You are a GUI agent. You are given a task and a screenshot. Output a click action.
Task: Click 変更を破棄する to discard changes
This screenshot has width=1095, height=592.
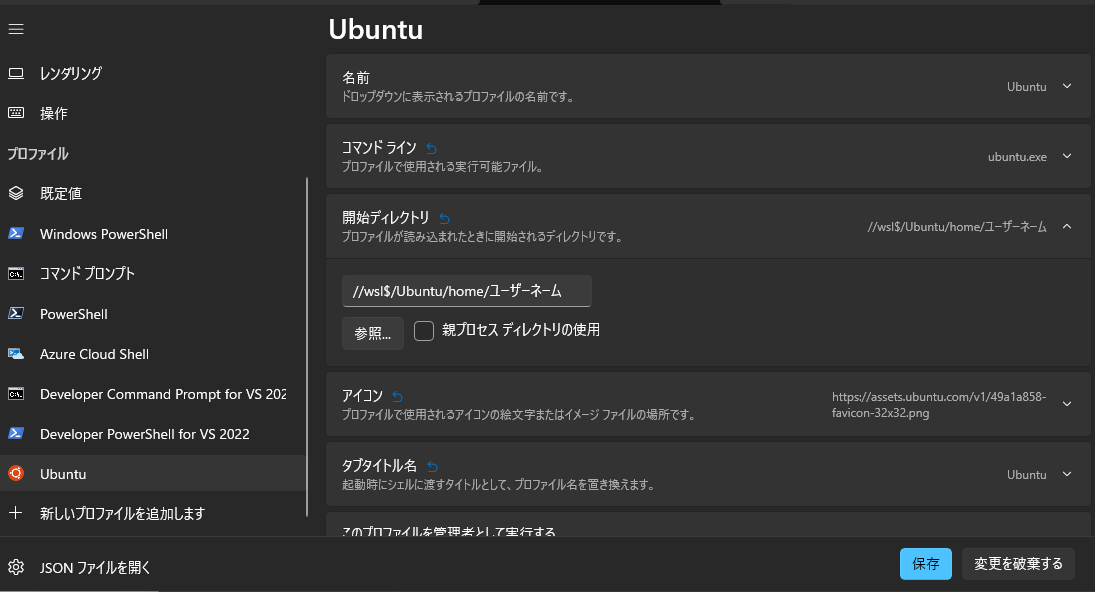coord(1017,563)
